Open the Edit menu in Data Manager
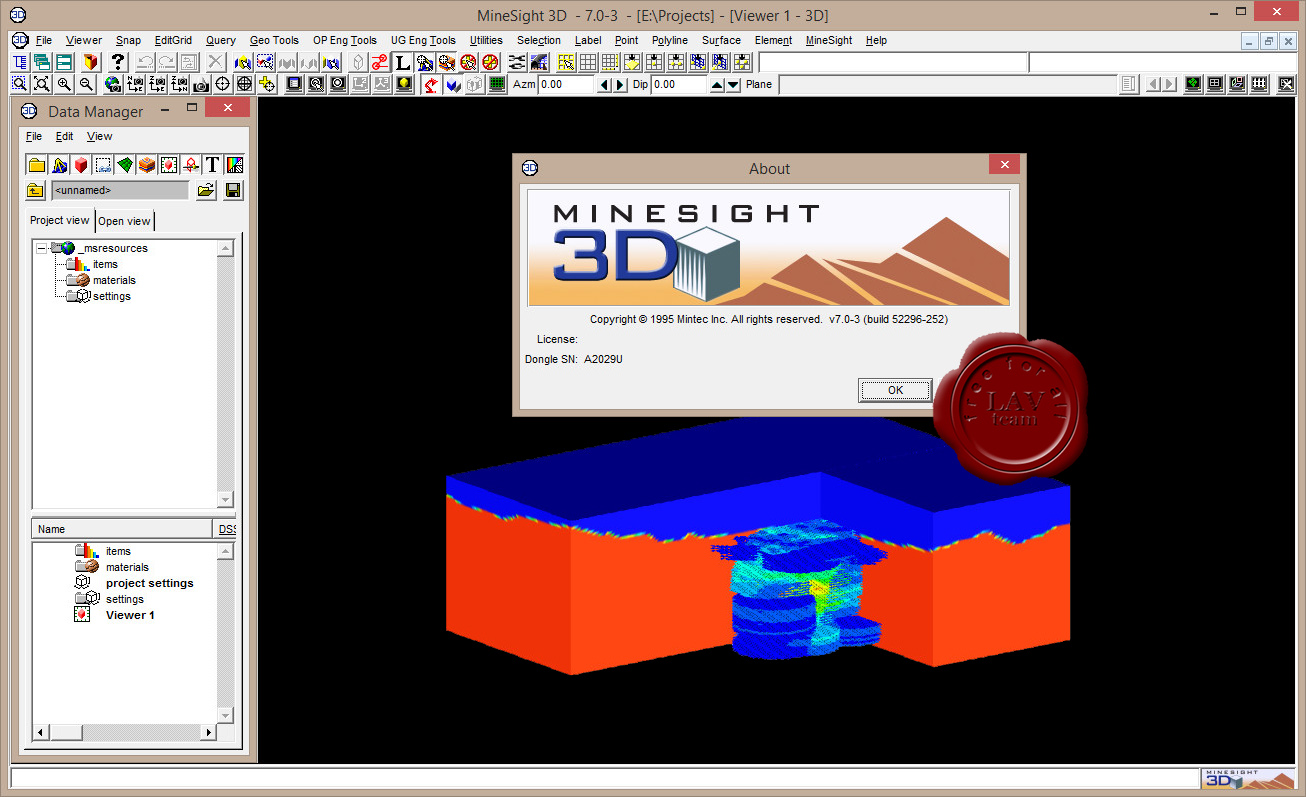 click(x=64, y=136)
